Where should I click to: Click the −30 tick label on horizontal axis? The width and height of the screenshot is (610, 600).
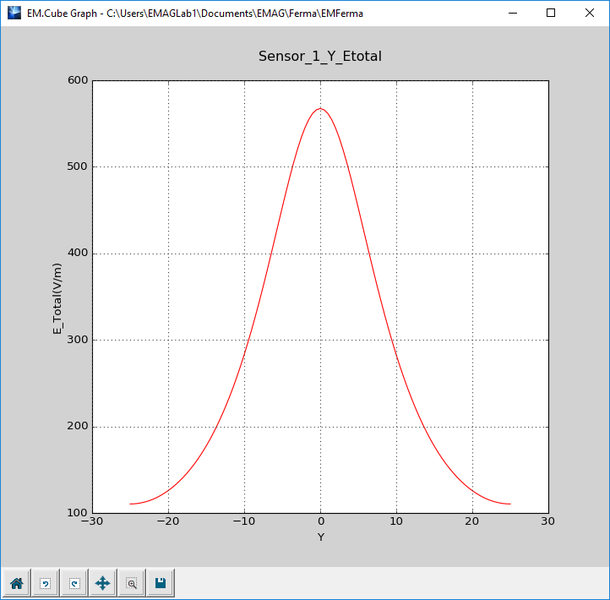92,521
